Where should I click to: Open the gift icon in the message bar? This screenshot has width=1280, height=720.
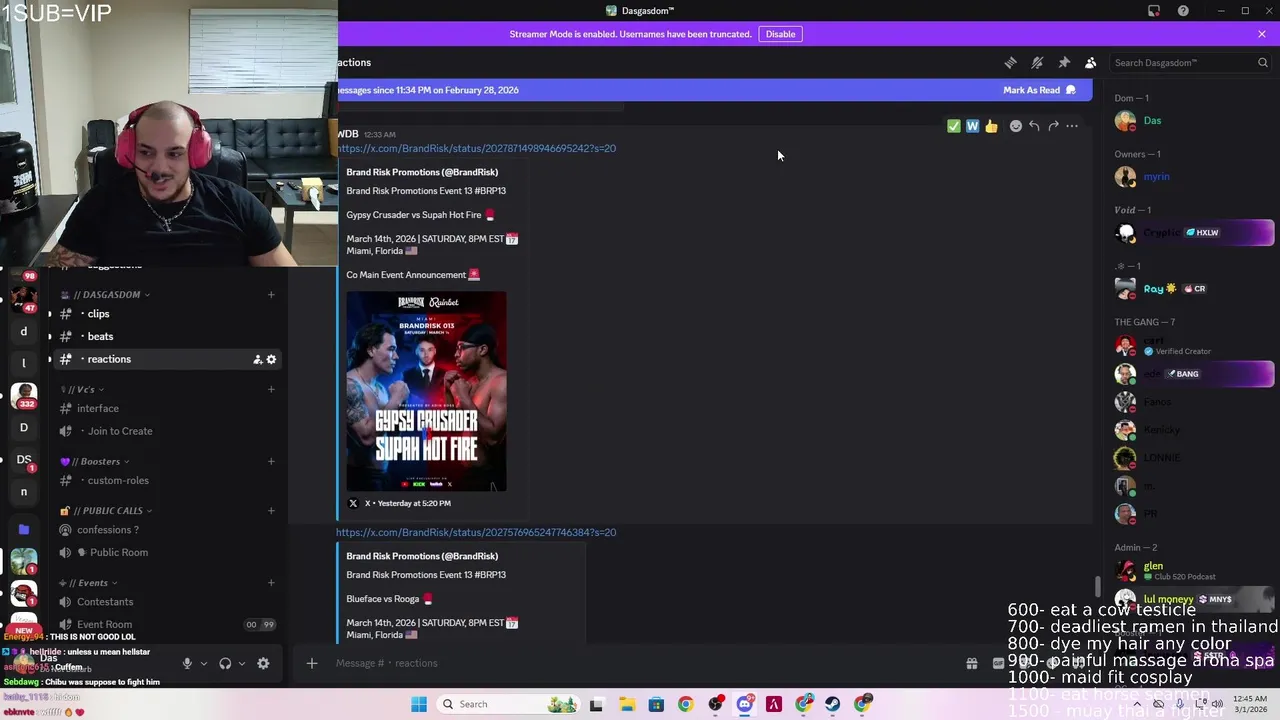[971, 663]
